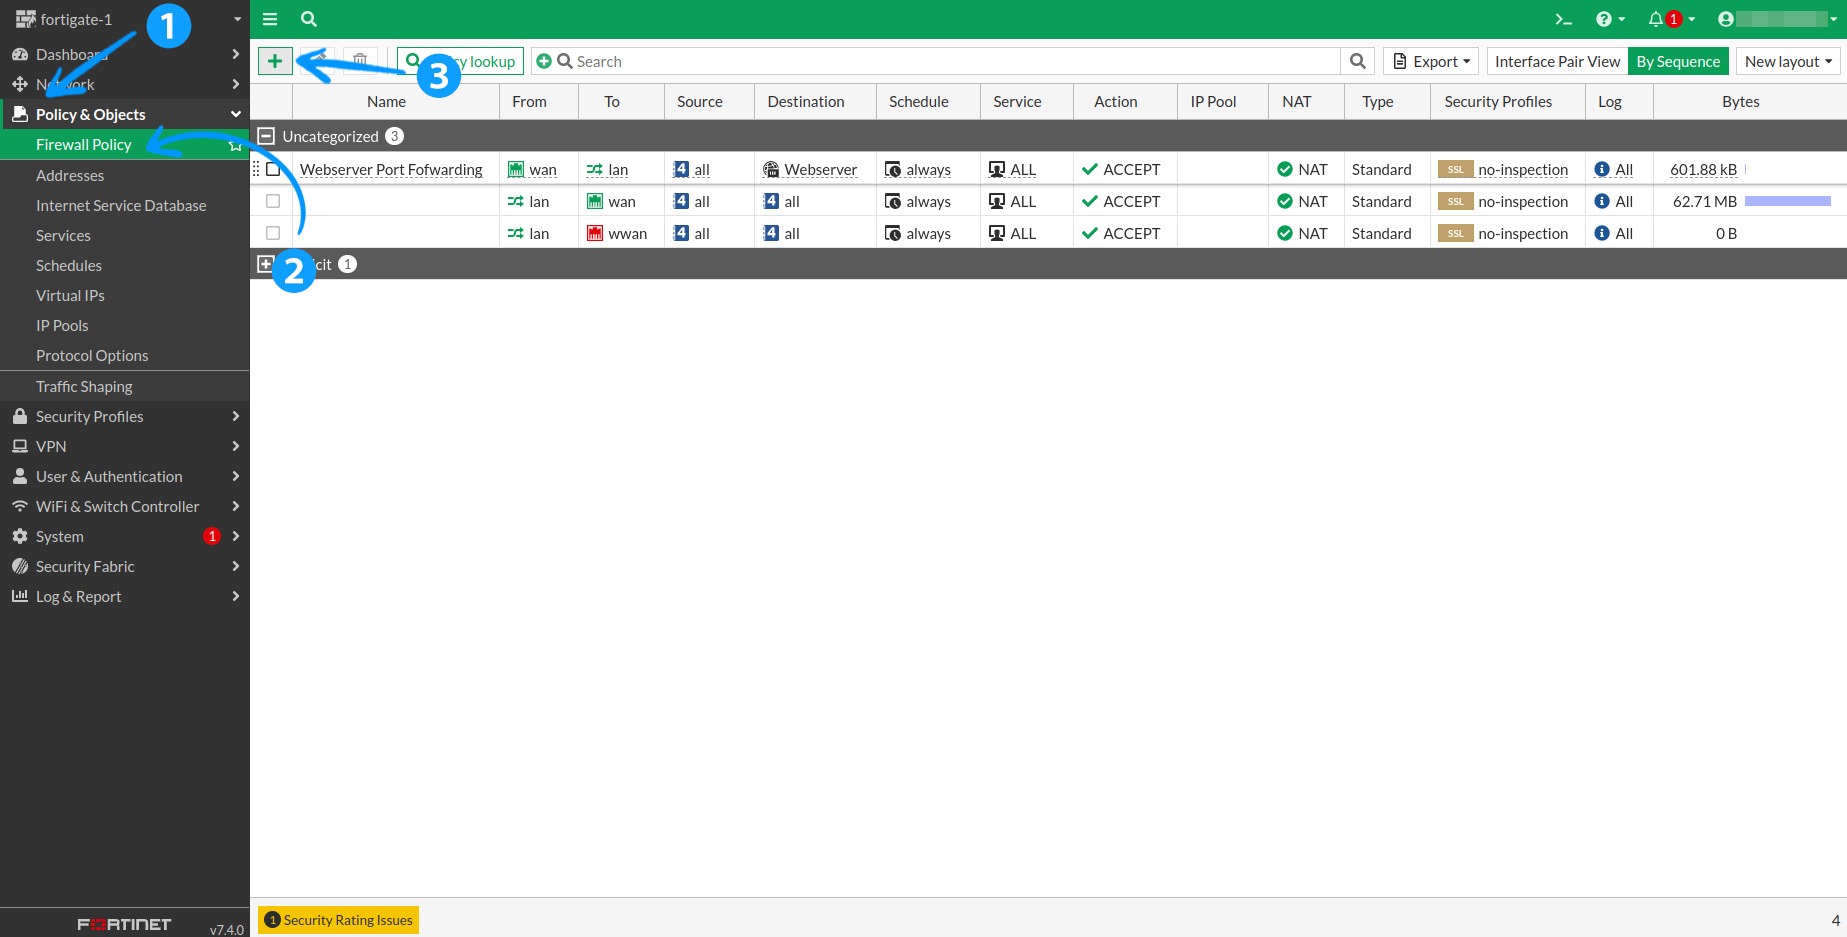Switch to Interface Pair View
This screenshot has height=937, width=1847.
coord(1557,61)
